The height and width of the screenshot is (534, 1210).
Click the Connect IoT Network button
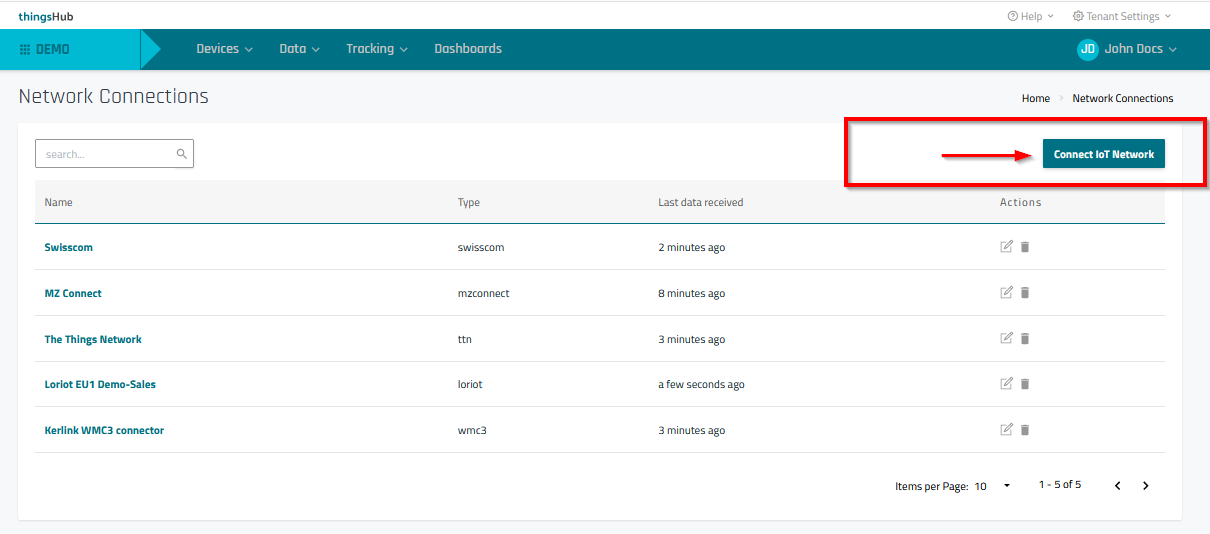[x=1103, y=154]
